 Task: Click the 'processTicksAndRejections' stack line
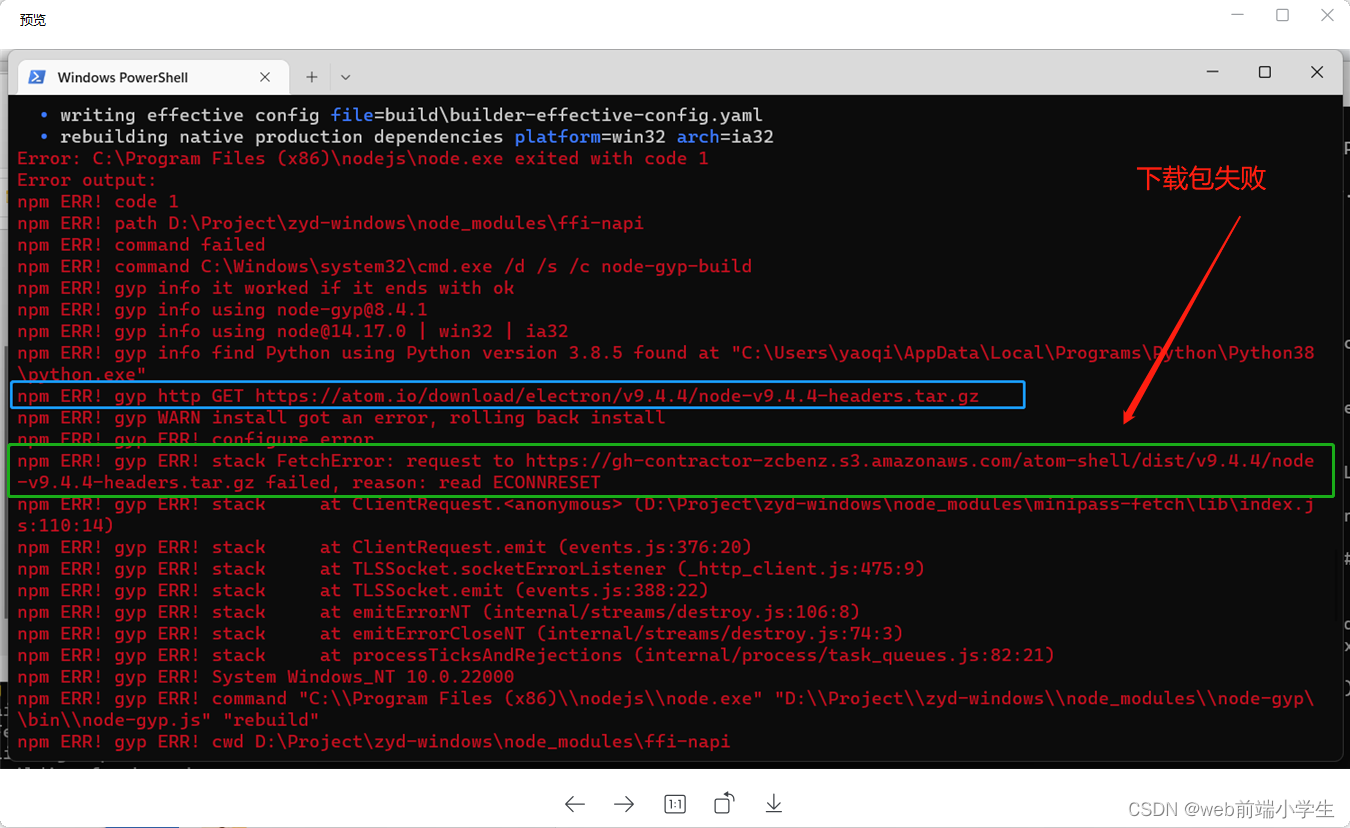point(536,656)
